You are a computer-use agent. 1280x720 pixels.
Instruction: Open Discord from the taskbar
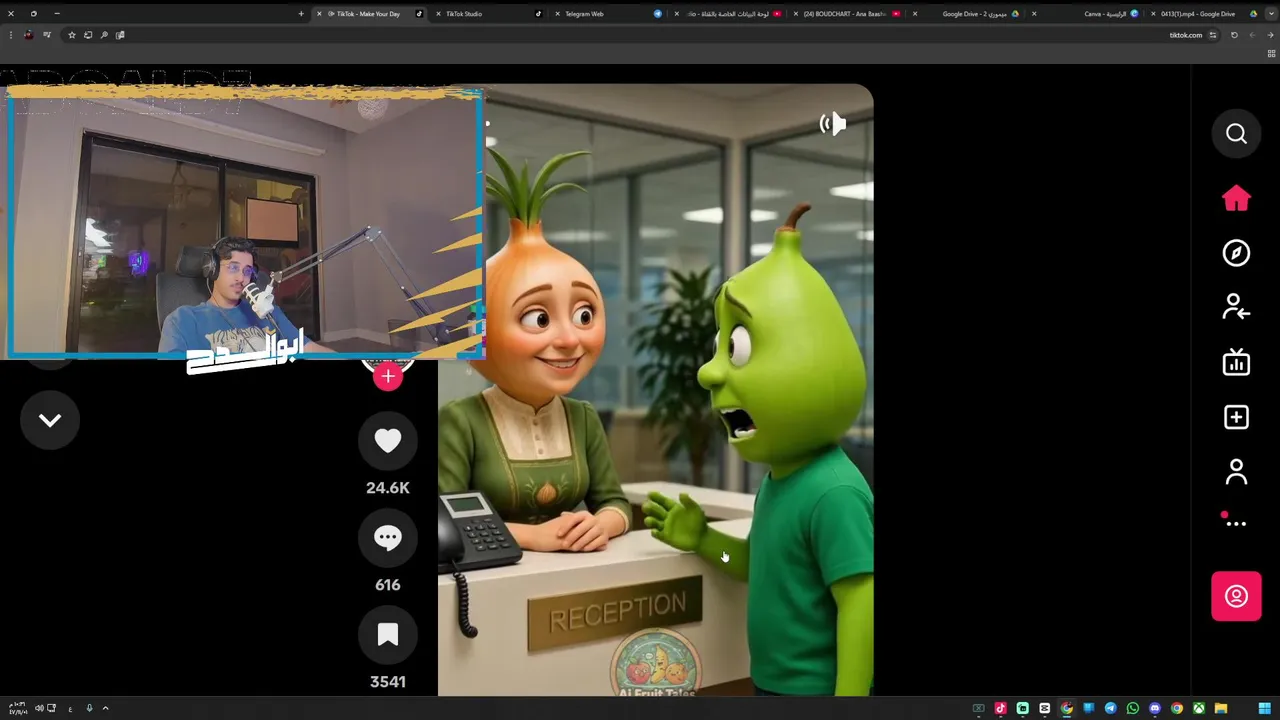click(x=1154, y=709)
